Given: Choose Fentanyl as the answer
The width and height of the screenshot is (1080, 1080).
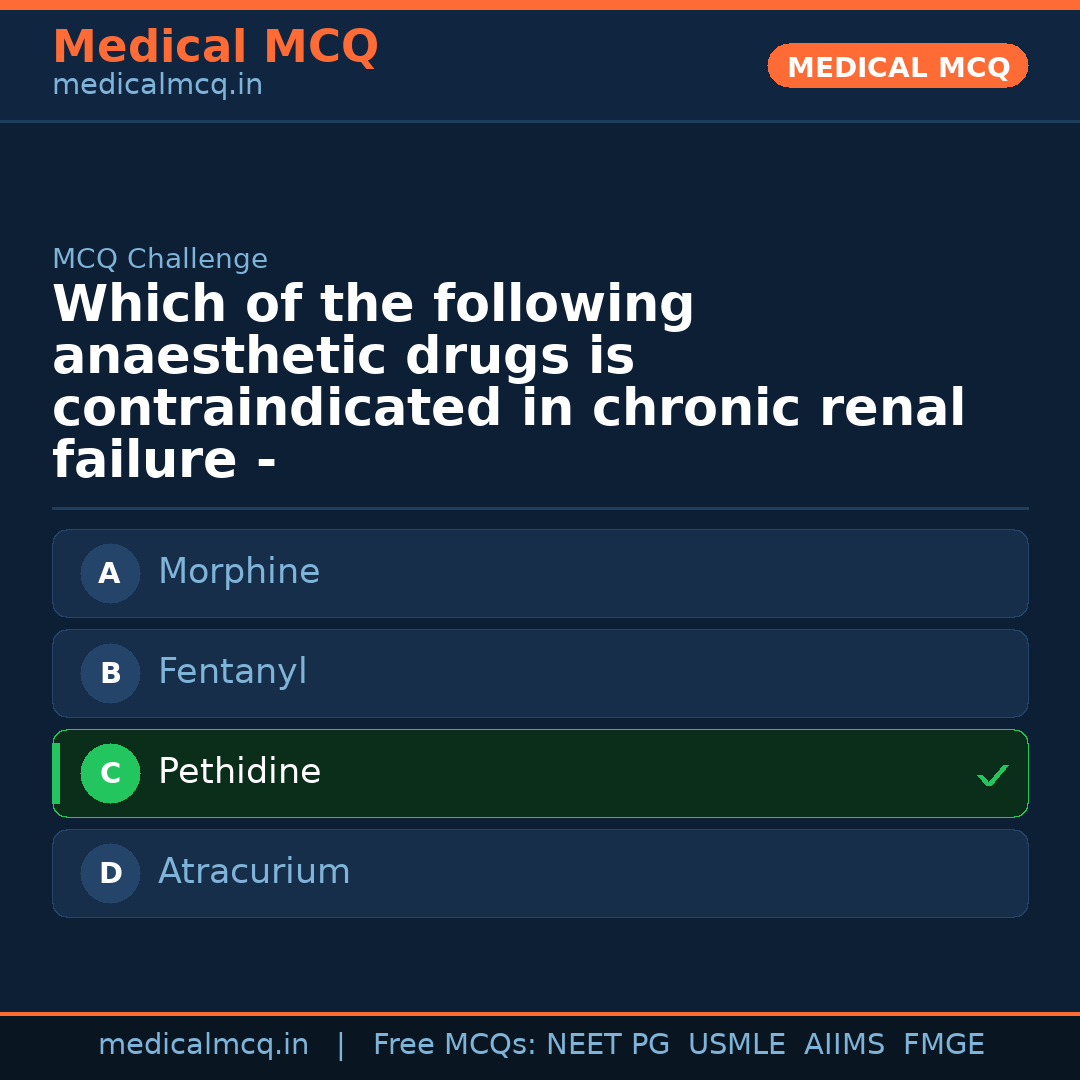Looking at the screenshot, I should tap(232, 672).
